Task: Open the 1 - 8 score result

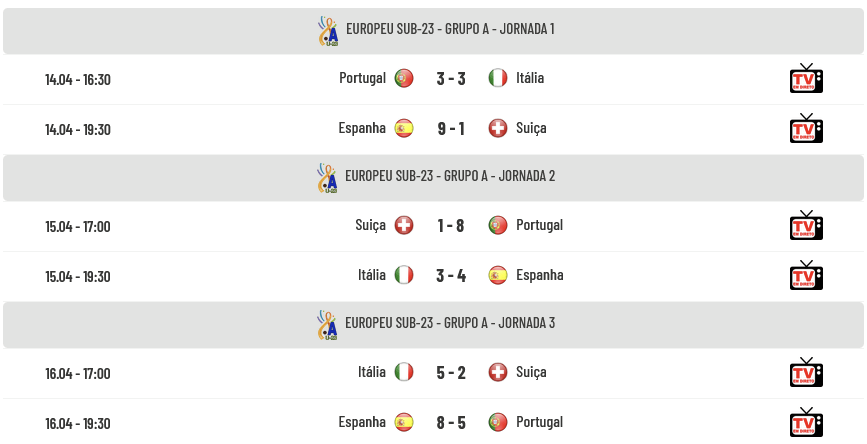Action: (x=451, y=226)
